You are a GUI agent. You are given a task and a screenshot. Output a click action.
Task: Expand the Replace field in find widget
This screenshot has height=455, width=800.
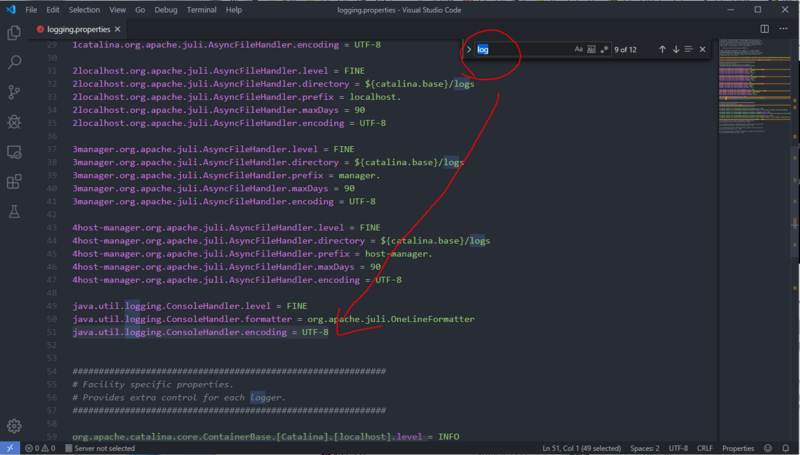coord(468,49)
